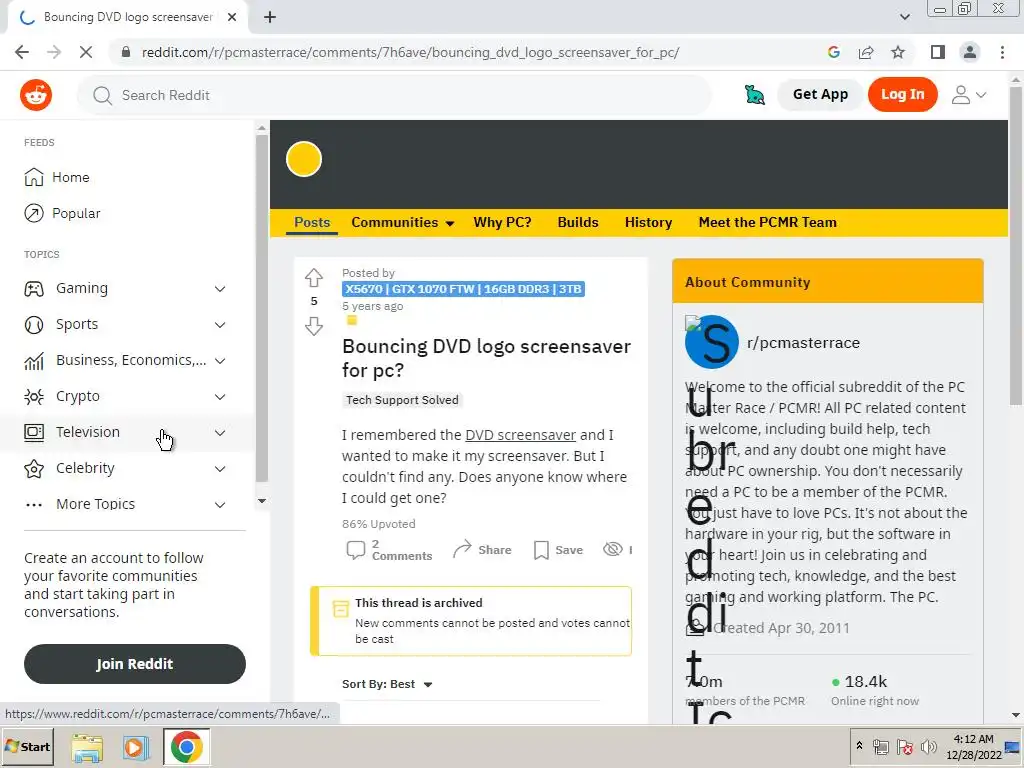Share this page via address bar icon
The width and height of the screenshot is (1024, 768).
pyautogui.click(x=866, y=52)
